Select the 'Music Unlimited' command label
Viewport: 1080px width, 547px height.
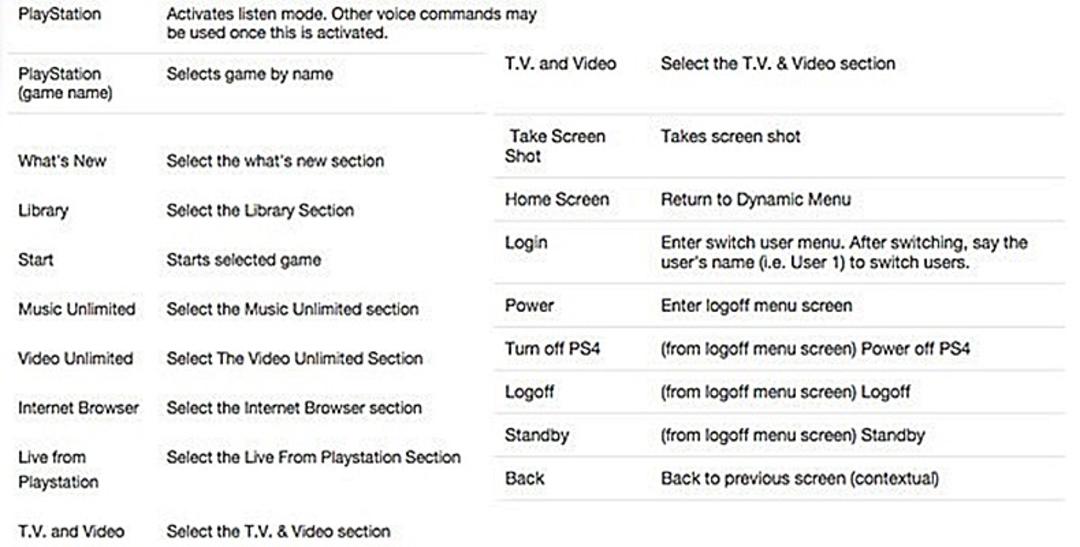coord(76,309)
